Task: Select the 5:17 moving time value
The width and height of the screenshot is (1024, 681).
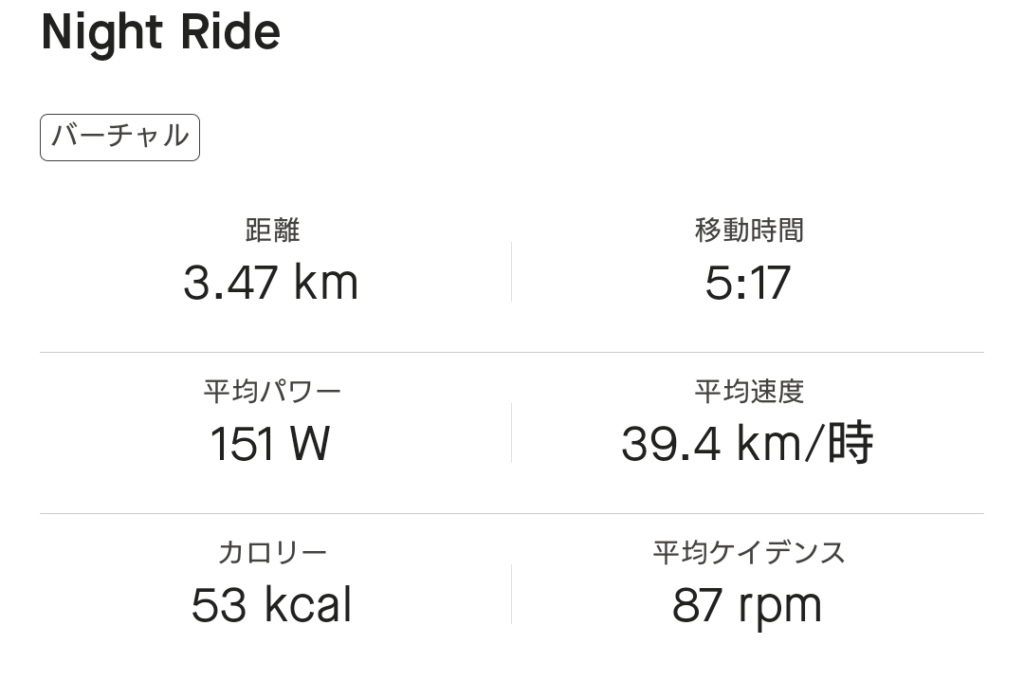Action: [x=747, y=283]
